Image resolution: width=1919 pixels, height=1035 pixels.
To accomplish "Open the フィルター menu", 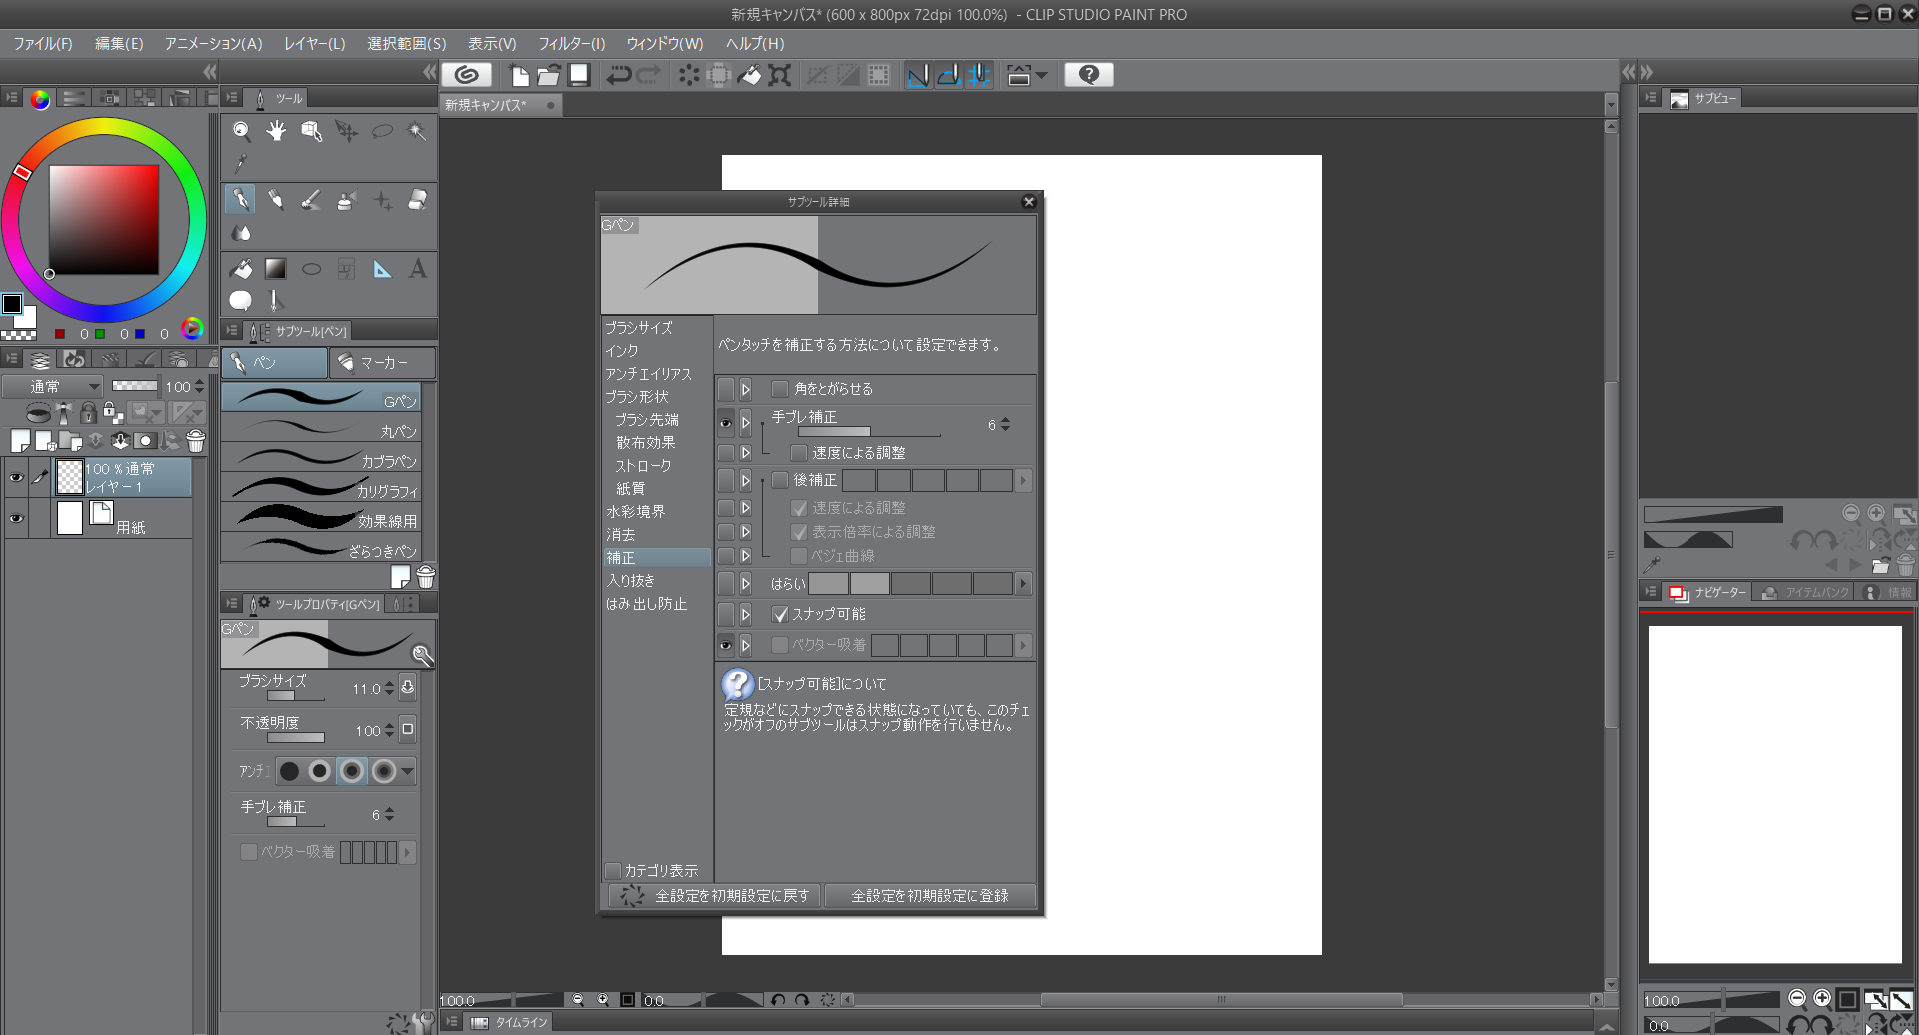I will (x=571, y=44).
